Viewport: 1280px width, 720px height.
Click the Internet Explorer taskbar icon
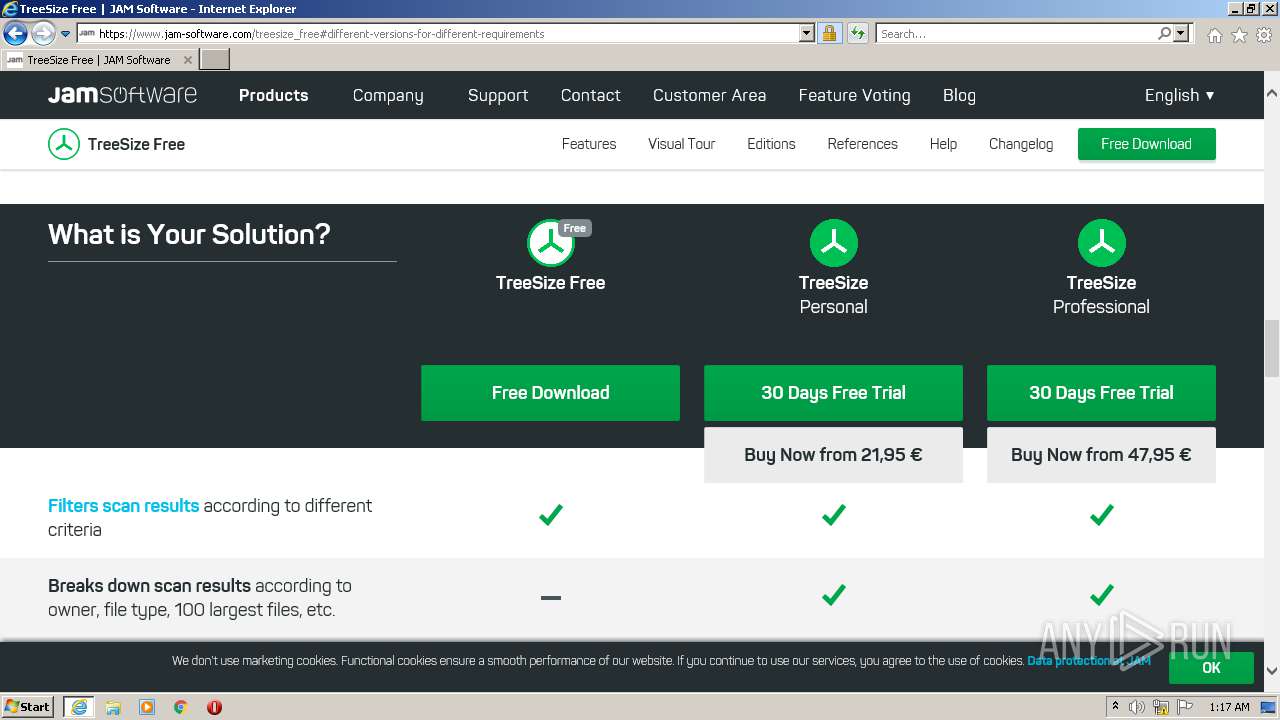coord(79,707)
